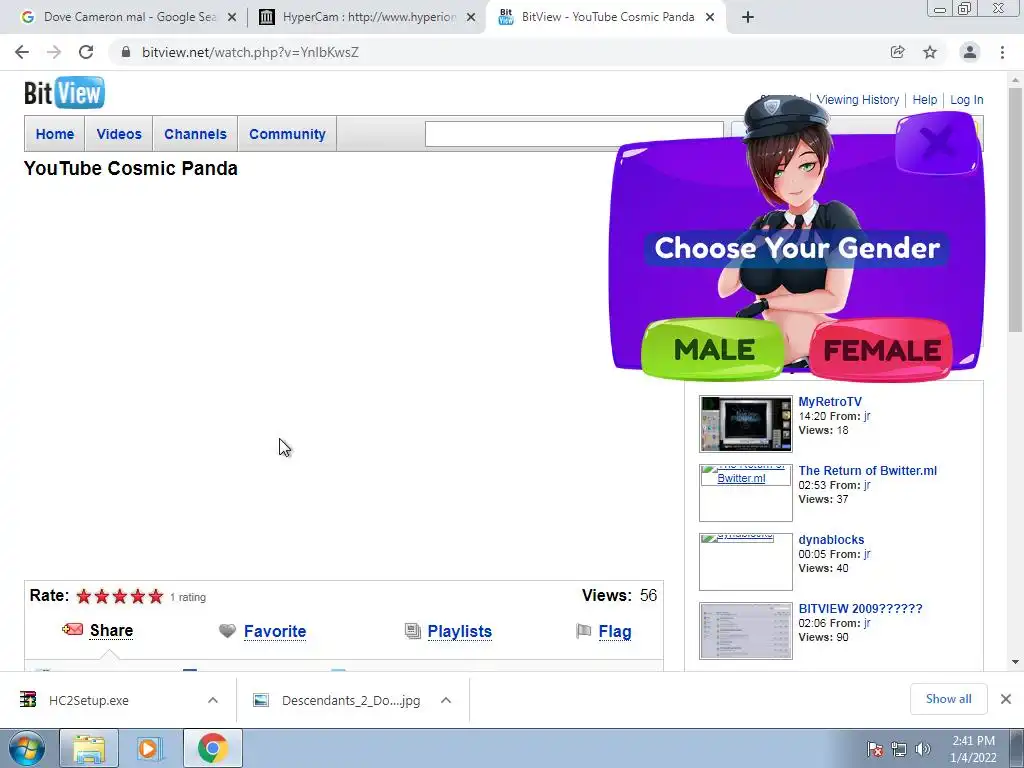The image size is (1024, 768).
Task: Click the BITVIEW 2009 video thumbnail
Action: [x=746, y=631]
